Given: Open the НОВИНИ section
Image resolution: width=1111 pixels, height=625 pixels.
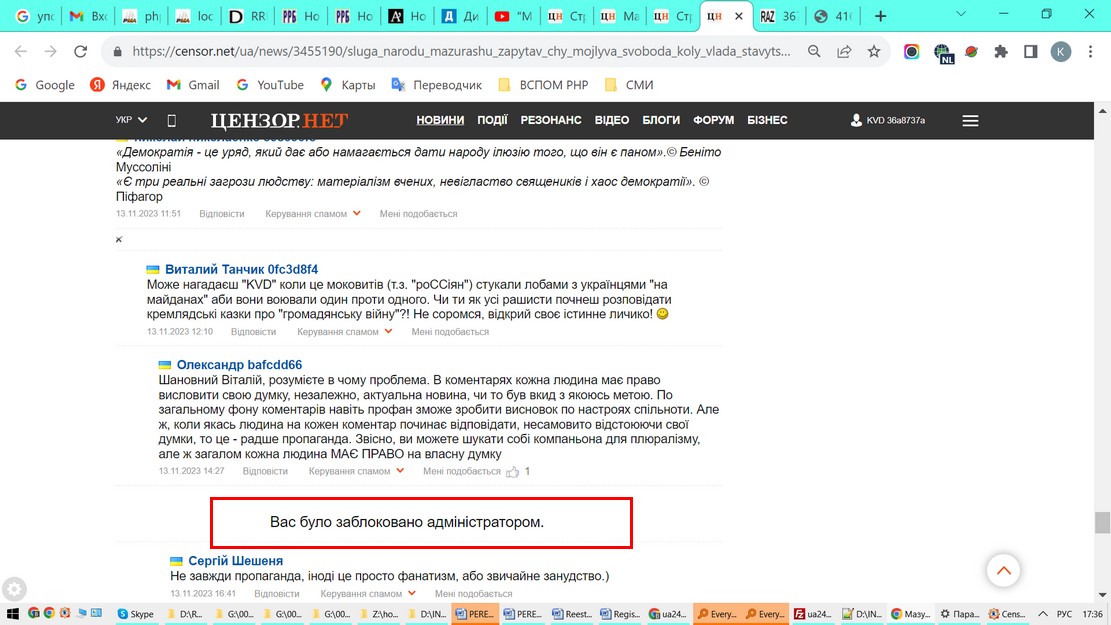Looking at the screenshot, I should click(440, 120).
